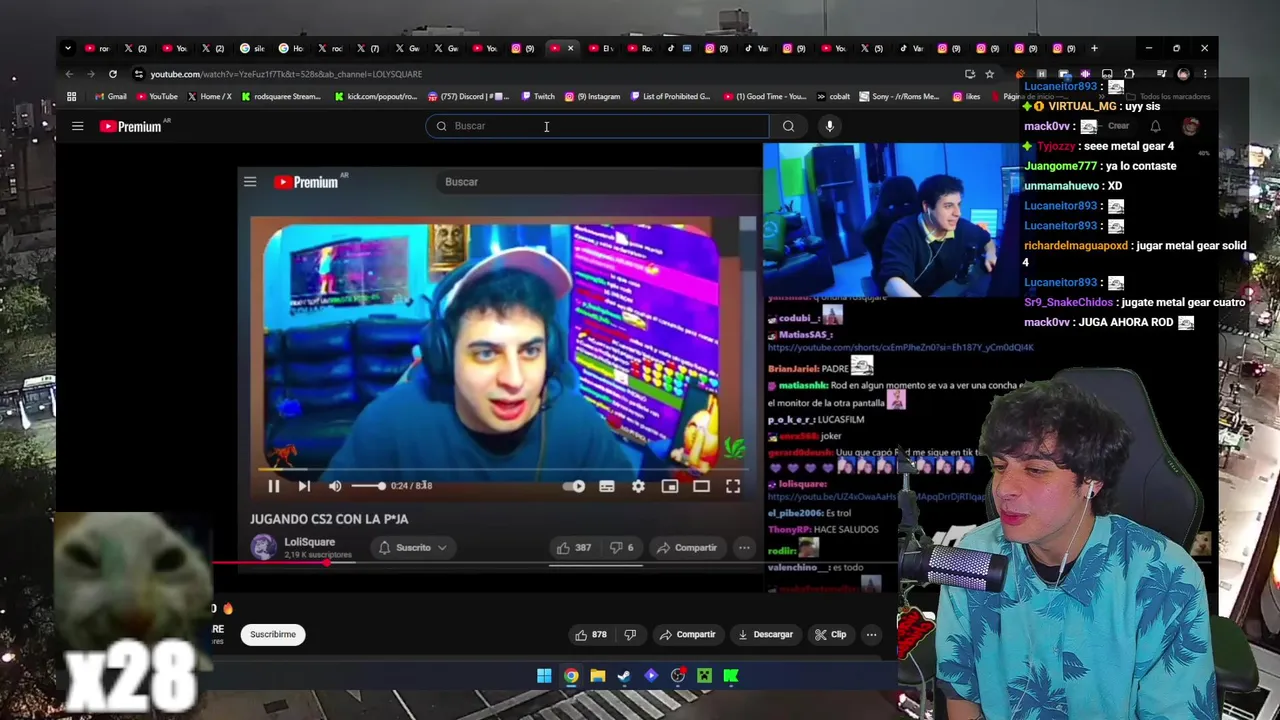
Task: Click the YouTube search magnifier button
Action: [788, 126]
